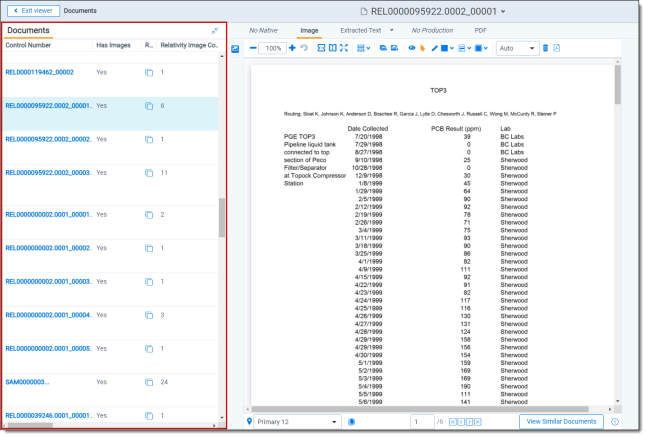Select the Image viewer tab
Viewport: 646px width, 437px height.
click(309, 31)
